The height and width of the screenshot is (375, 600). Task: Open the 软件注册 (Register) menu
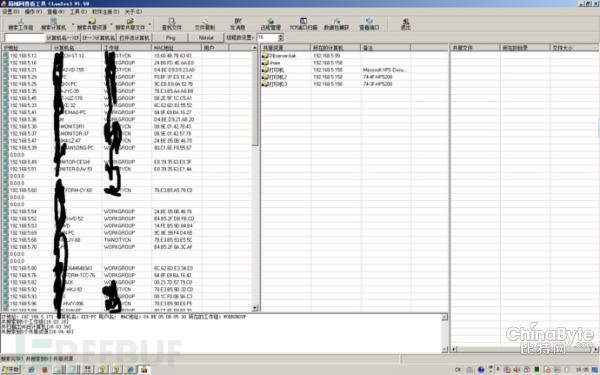click(106, 12)
